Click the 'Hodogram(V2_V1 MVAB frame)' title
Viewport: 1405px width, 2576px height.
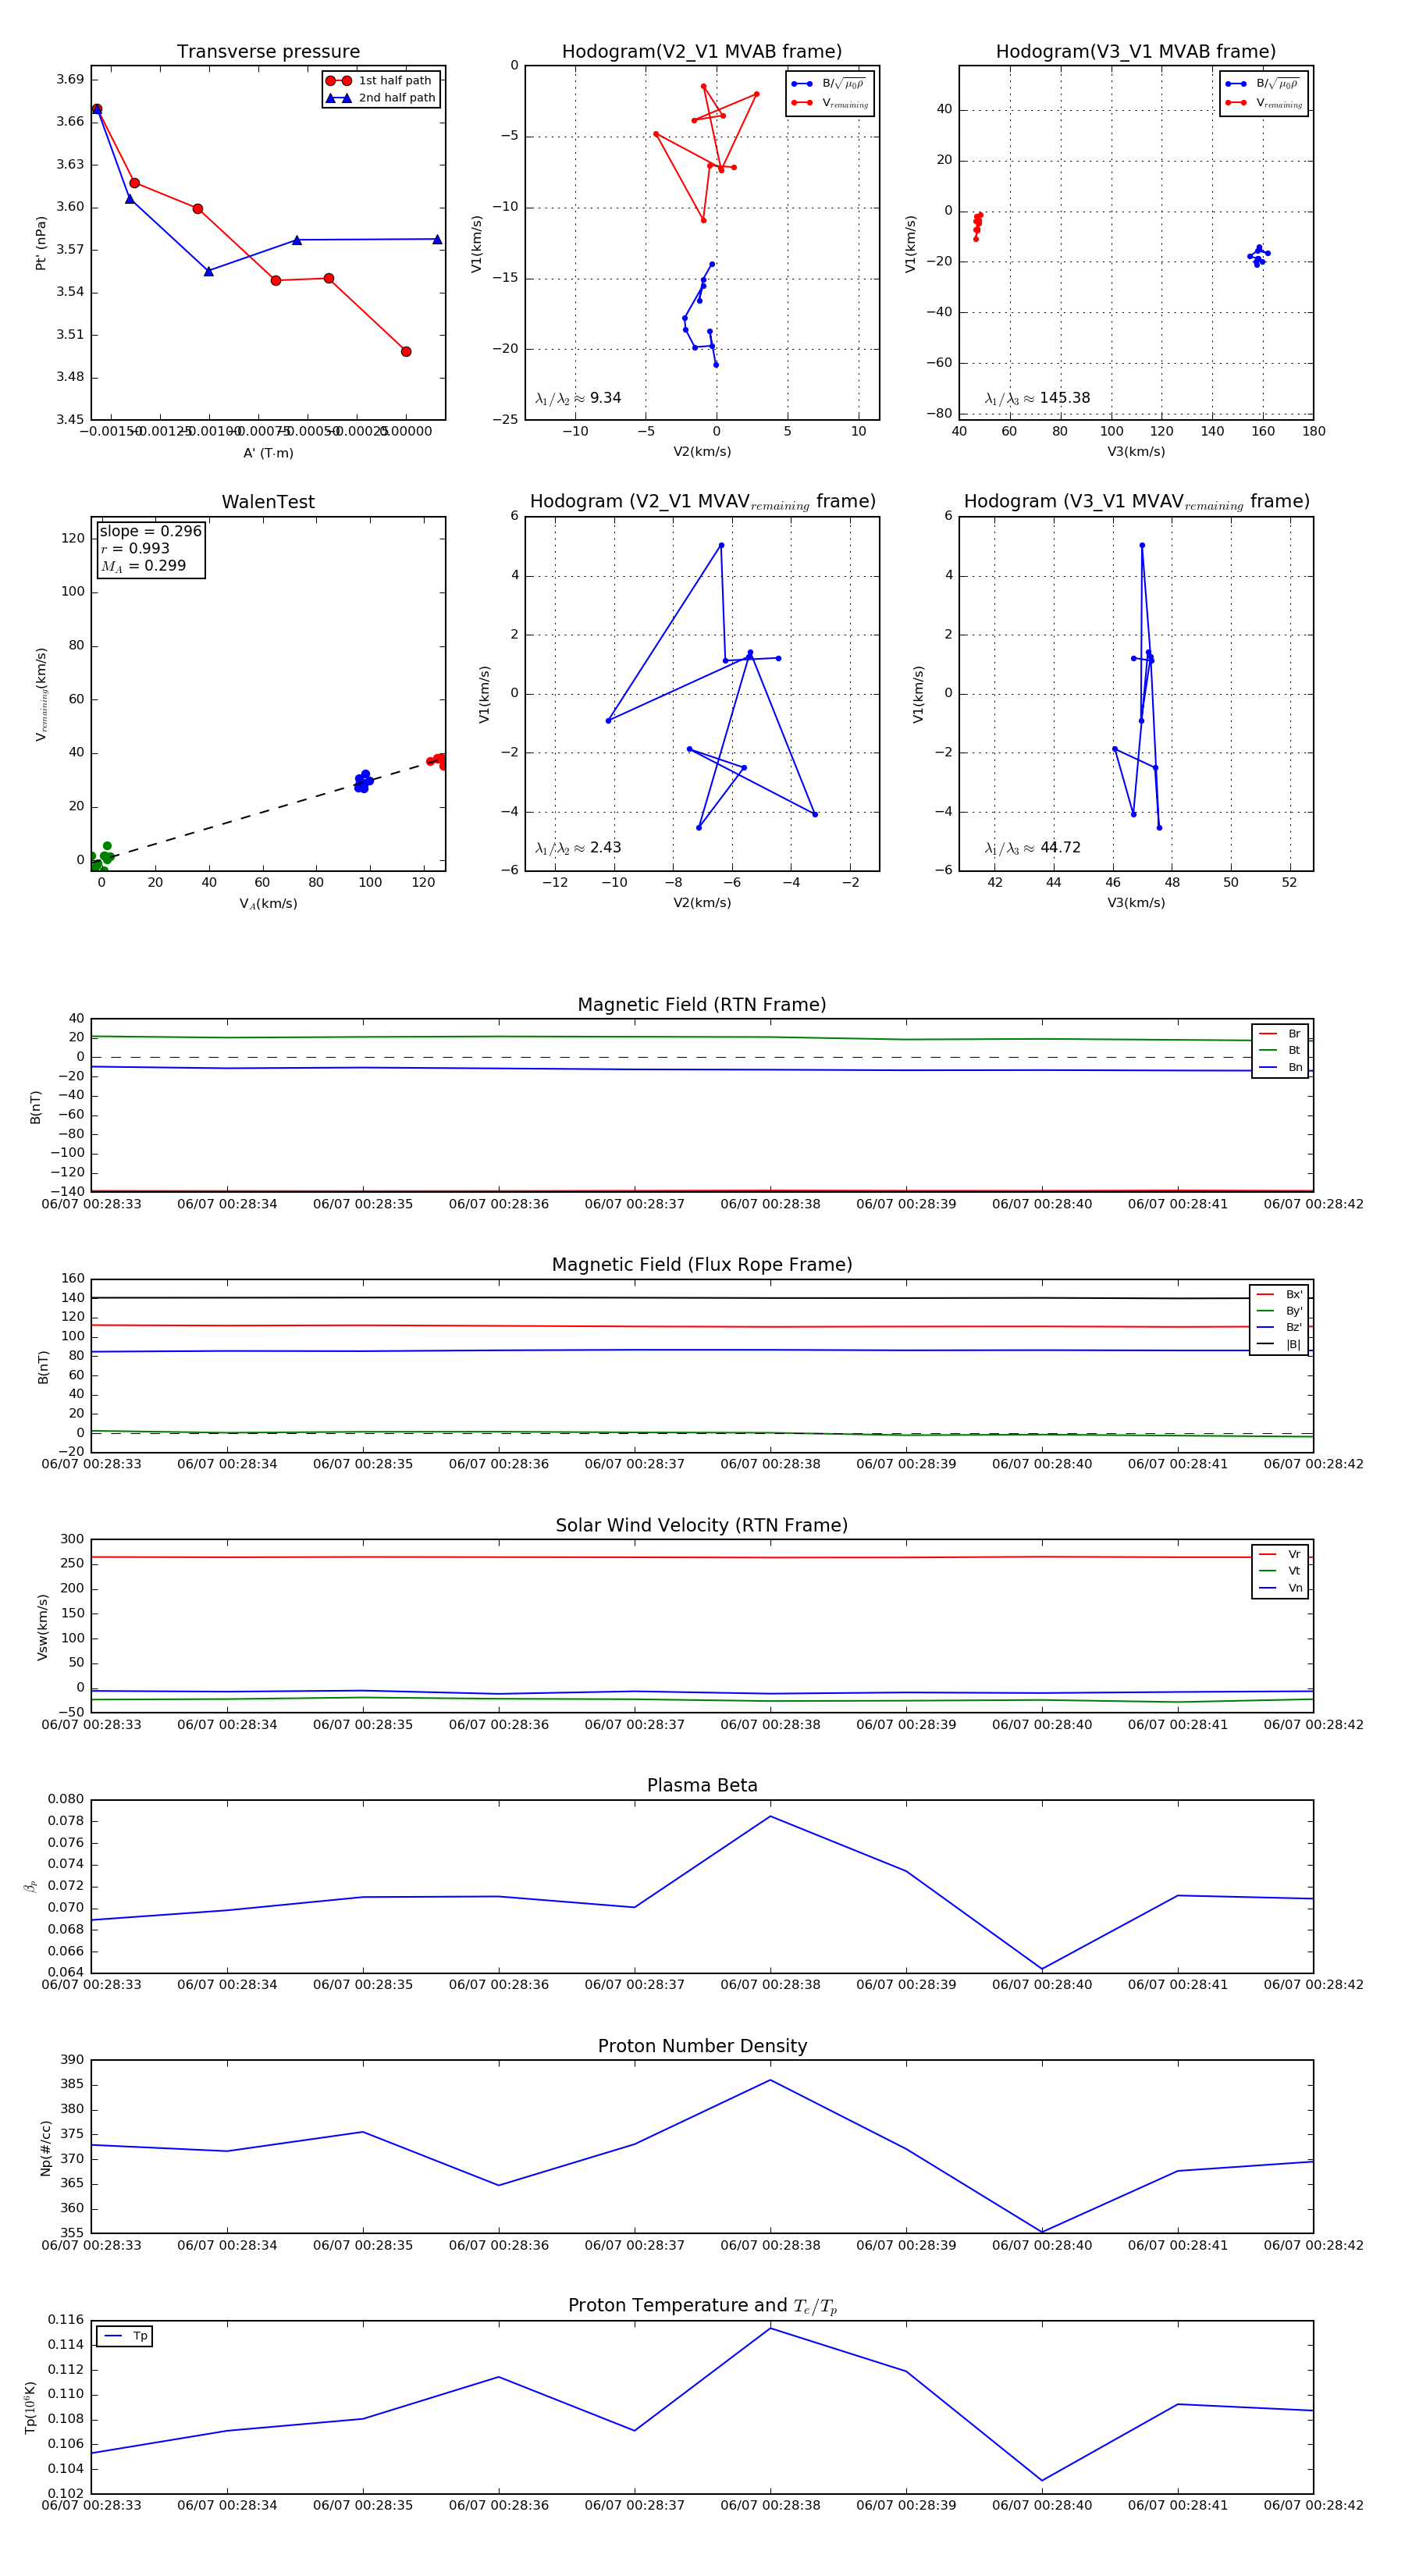tap(702, 52)
